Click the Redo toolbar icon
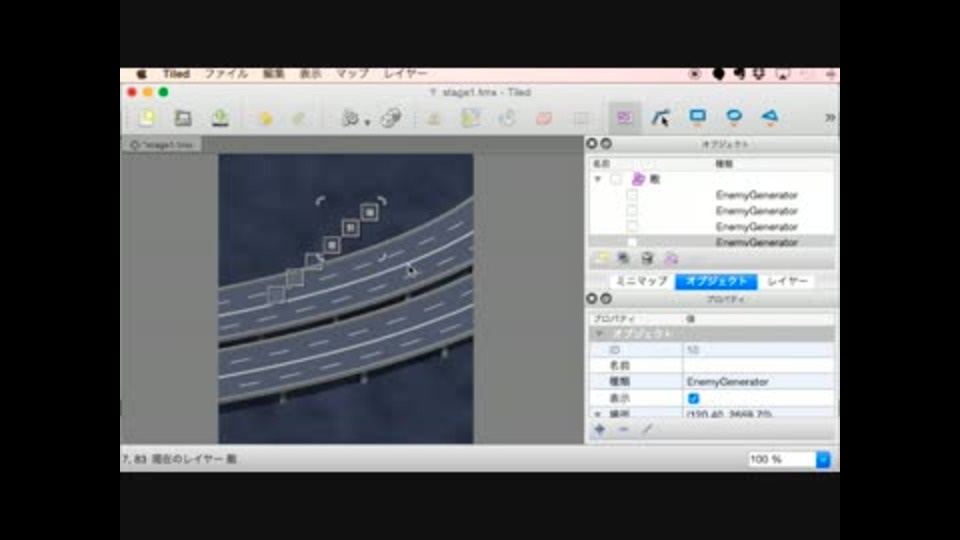Screen dimensions: 960x540 tap(298, 118)
